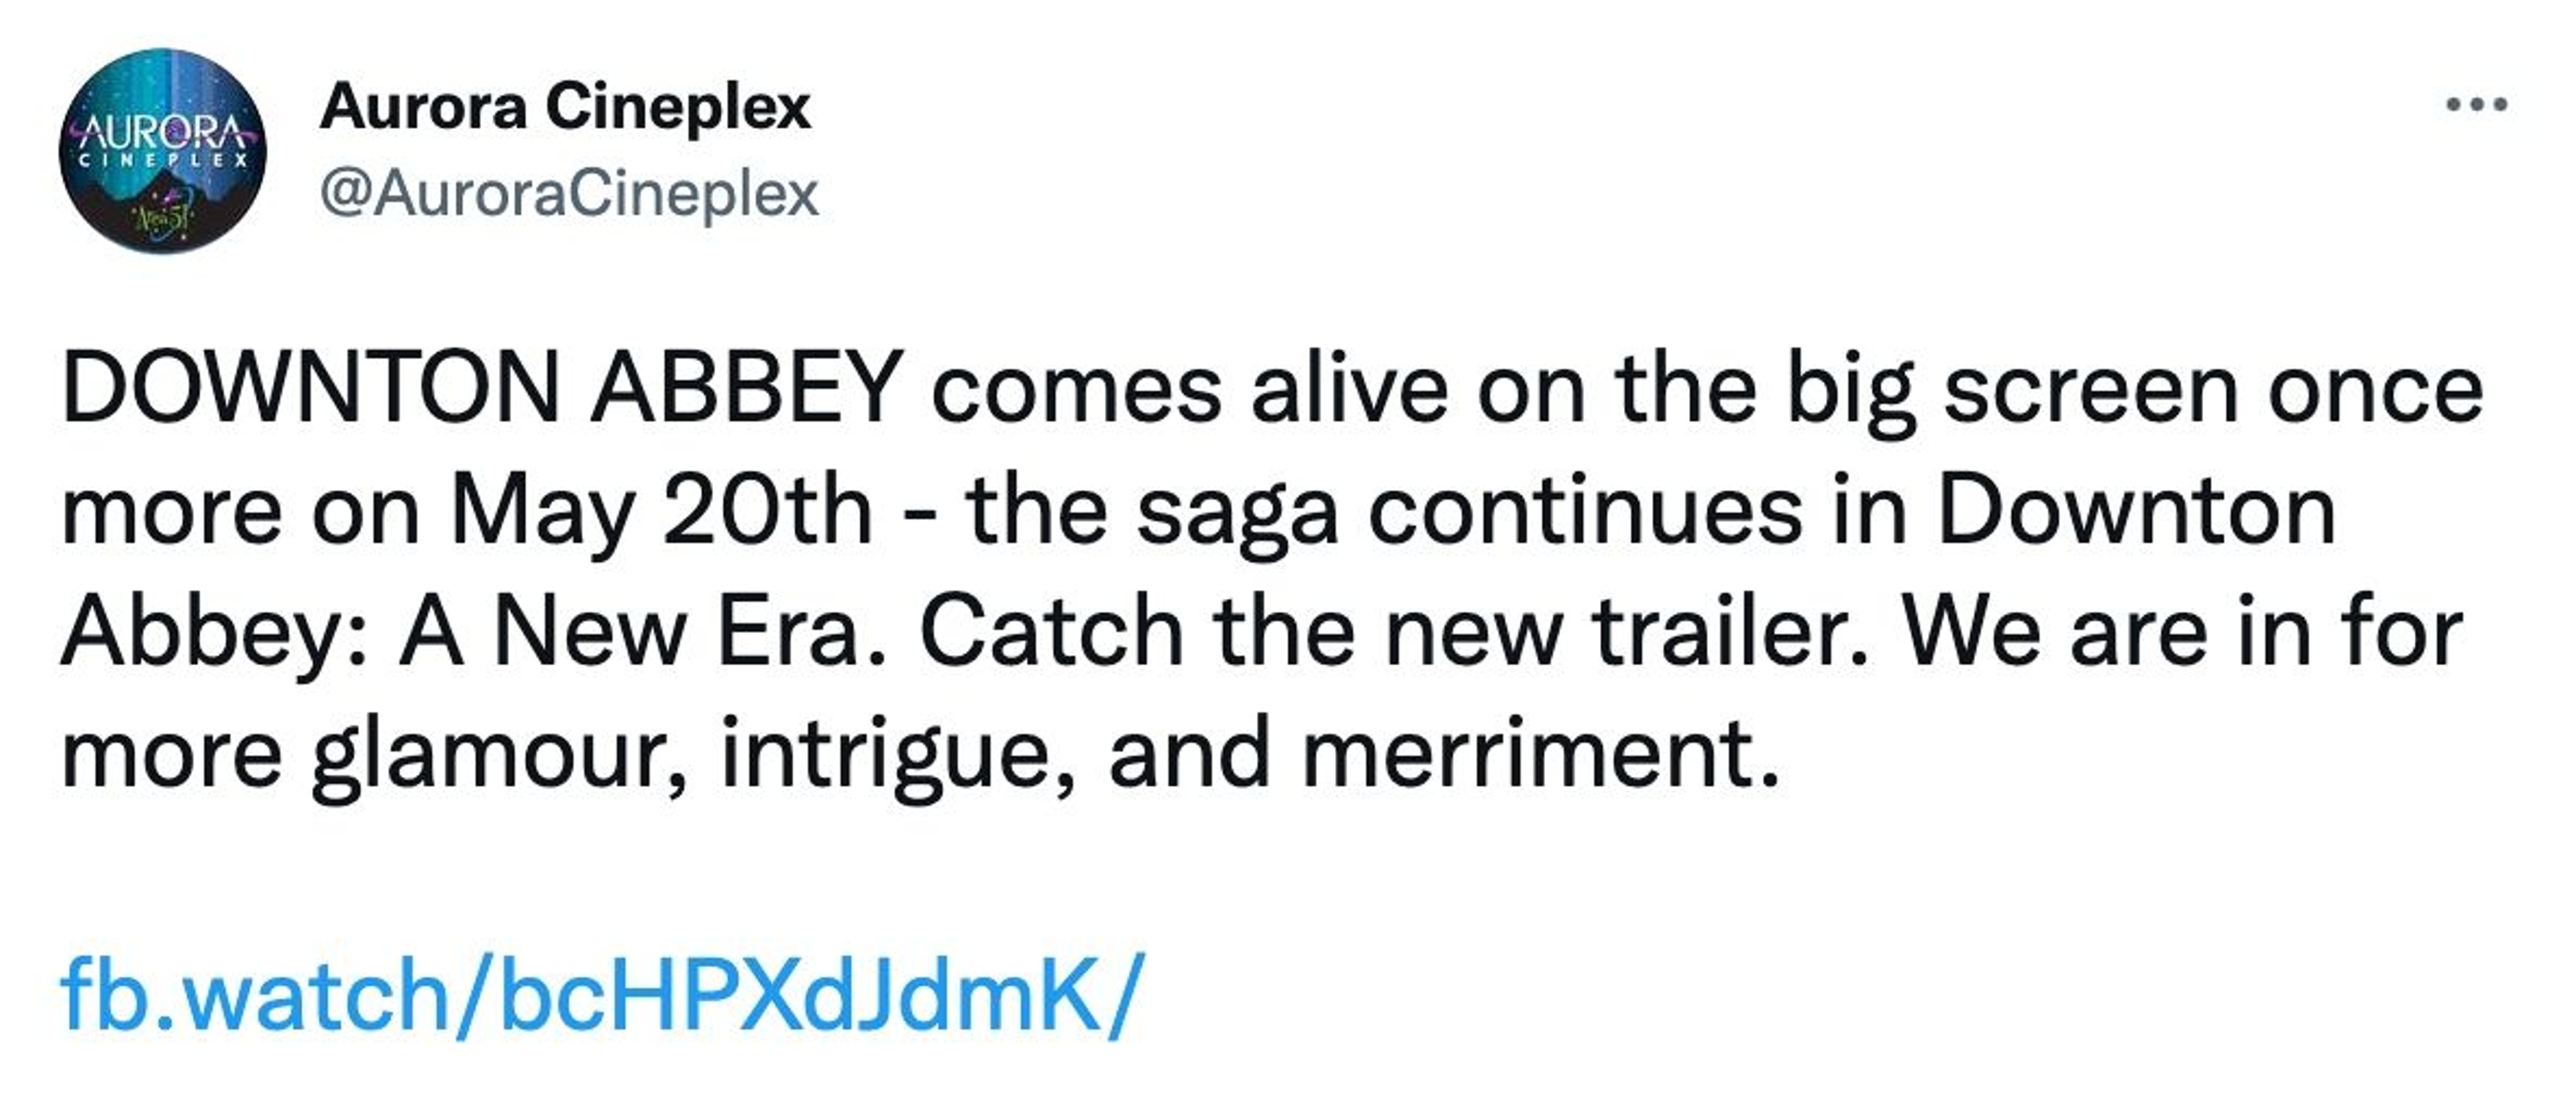
Task: Open the three-dot more options menu
Action: pos(2476,104)
